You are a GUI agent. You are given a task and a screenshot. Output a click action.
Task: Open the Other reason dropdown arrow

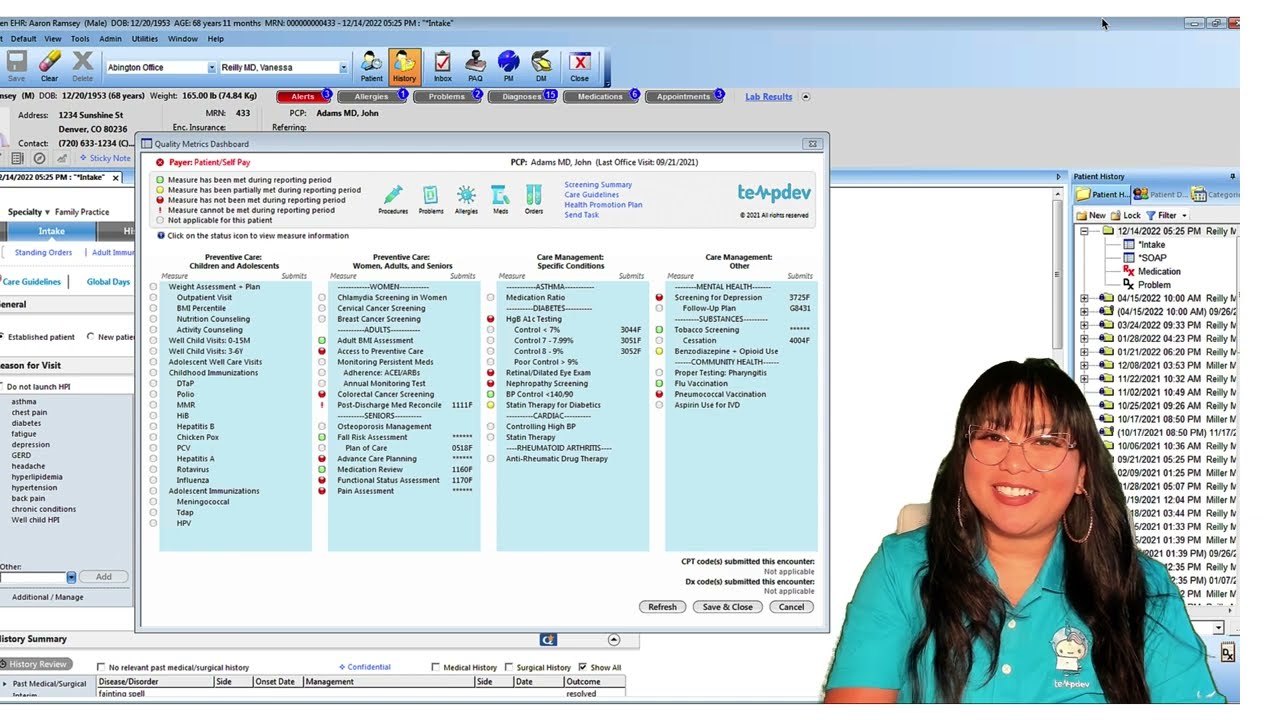coord(71,577)
